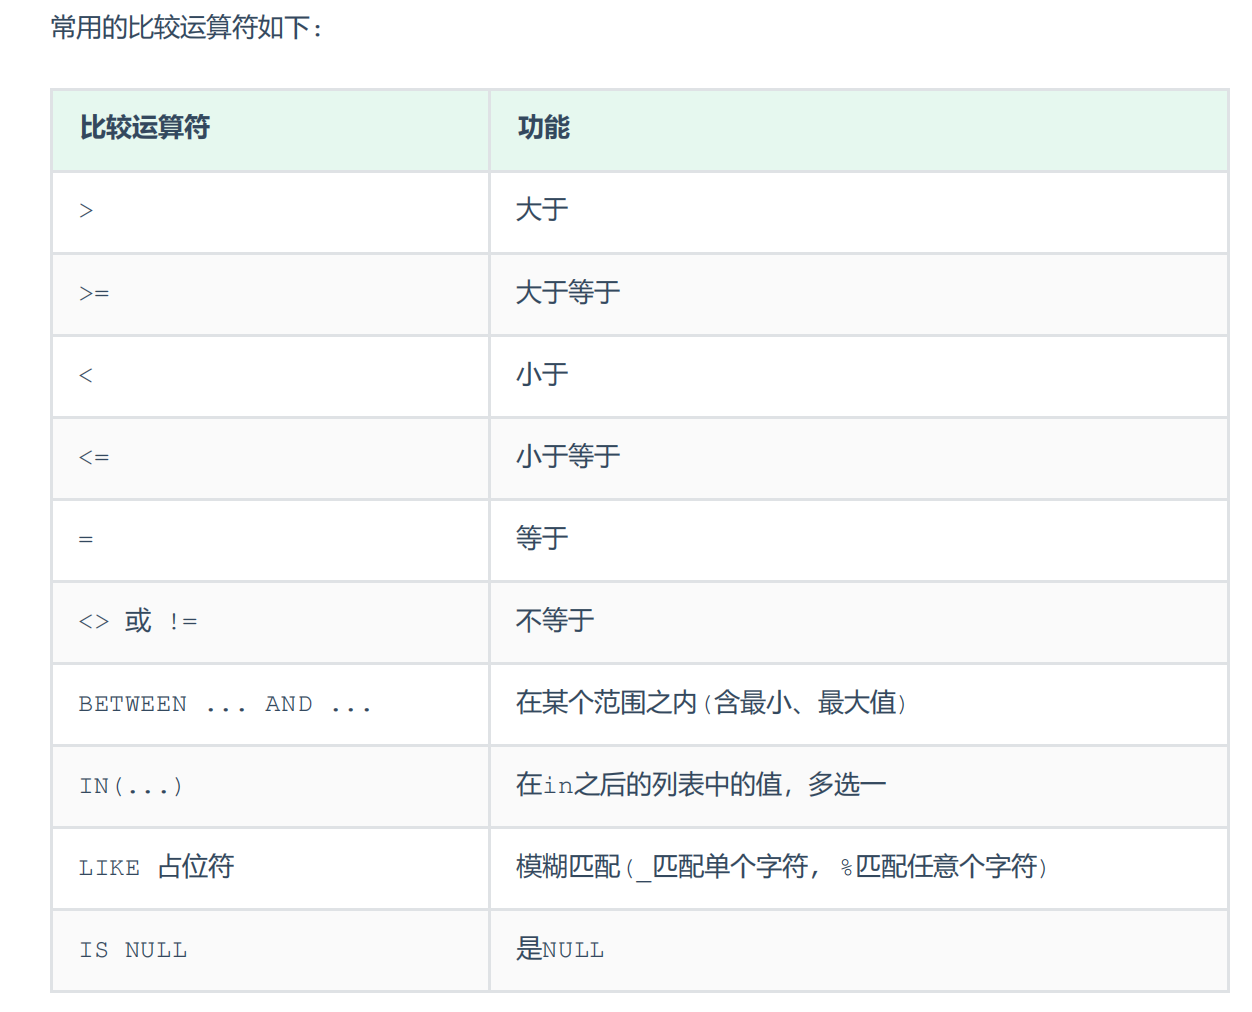The height and width of the screenshot is (1012, 1252).
Task: Click the 不等于 description cell
Action: coord(859,622)
